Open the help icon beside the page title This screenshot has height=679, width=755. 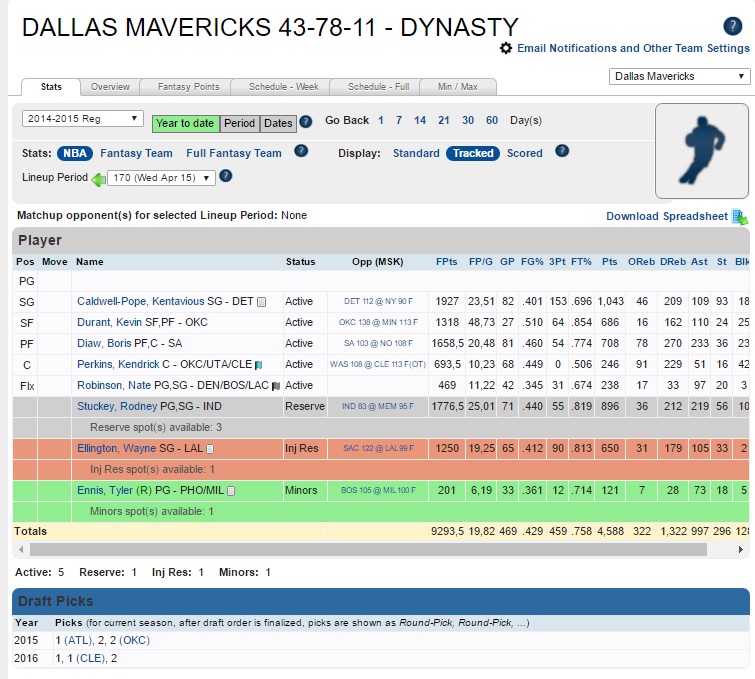[x=732, y=26]
